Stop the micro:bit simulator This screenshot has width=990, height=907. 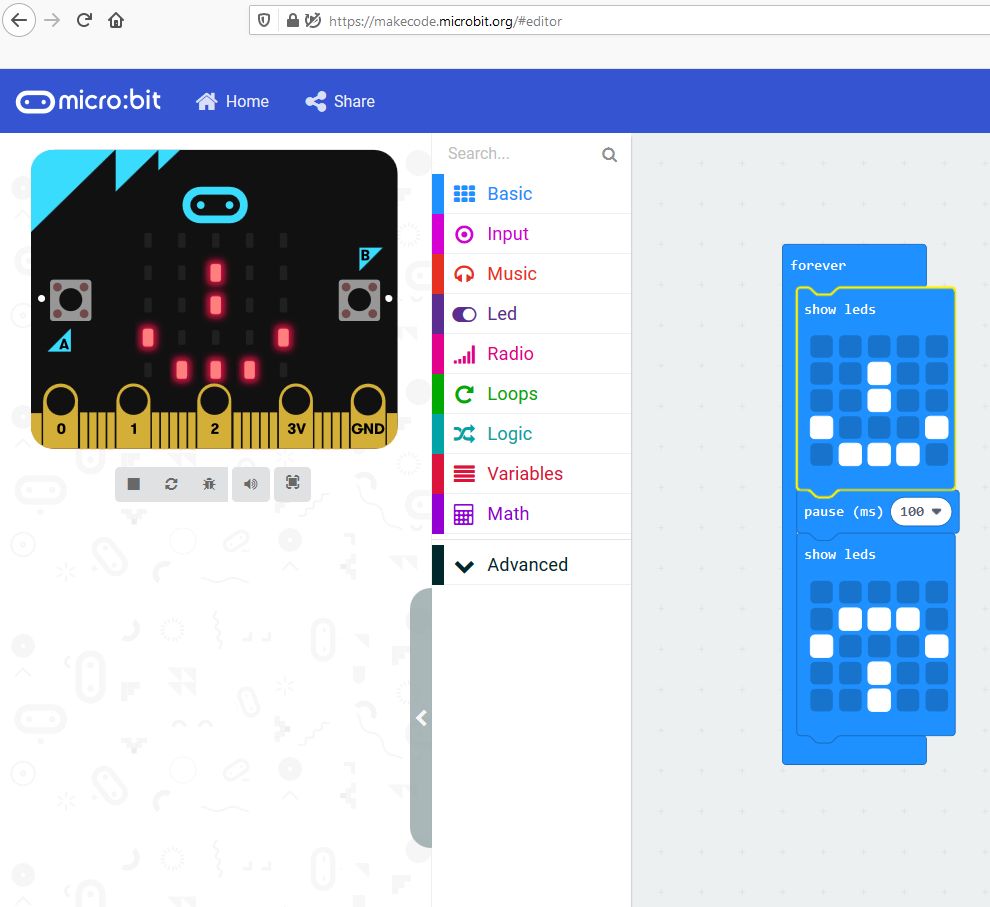pyautogui.click(x=134, y=484)
